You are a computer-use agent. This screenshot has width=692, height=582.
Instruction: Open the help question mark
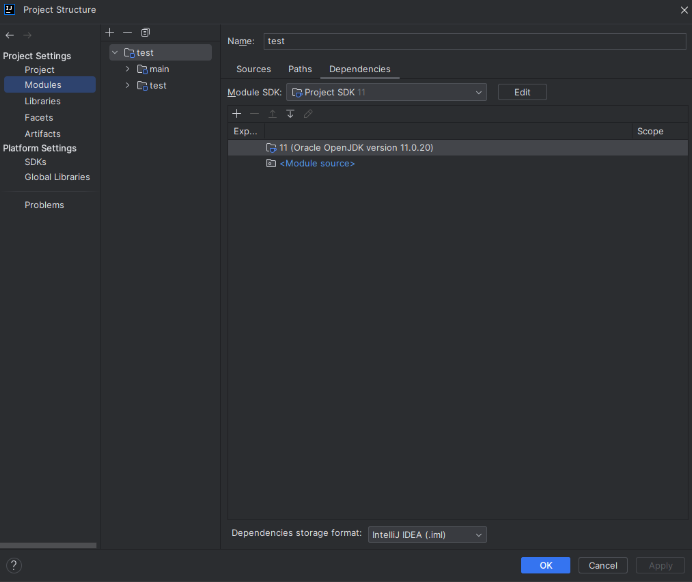(14, 565)
